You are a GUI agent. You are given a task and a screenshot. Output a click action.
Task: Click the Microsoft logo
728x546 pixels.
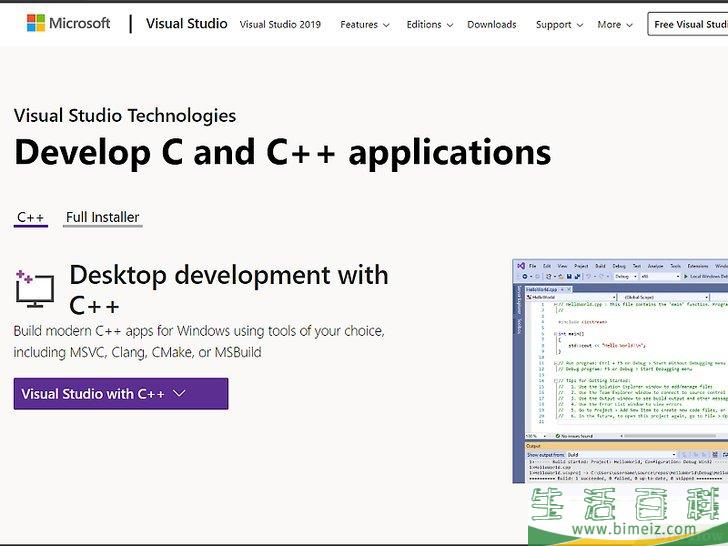[x=69, y=23]
